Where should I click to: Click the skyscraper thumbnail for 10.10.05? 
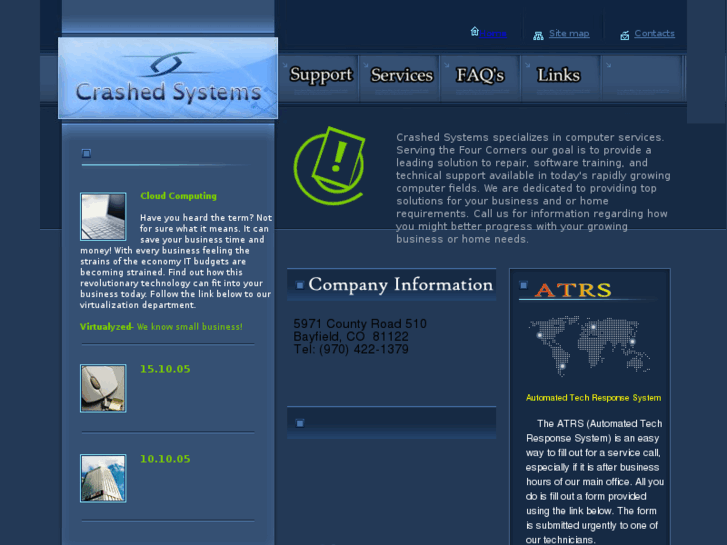click(103, 478)
